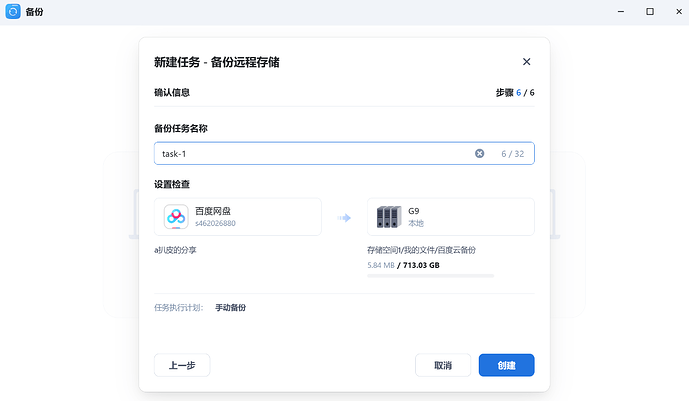The width and height of the screenshot is (689, 401).
Task: Close the 备份 application window
Action: [x=676, y=11]
